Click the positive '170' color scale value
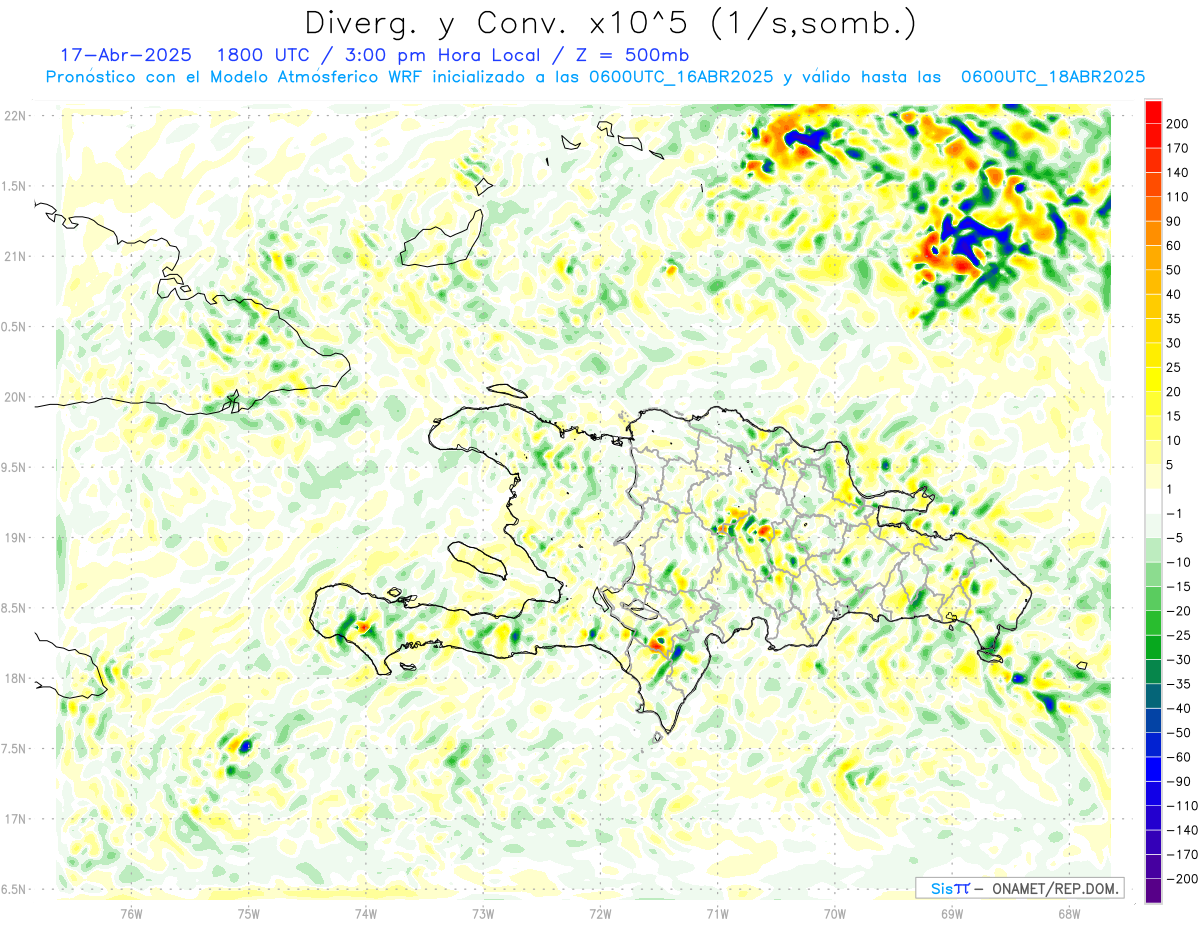1200x927 pixels. click(1177, 147)
